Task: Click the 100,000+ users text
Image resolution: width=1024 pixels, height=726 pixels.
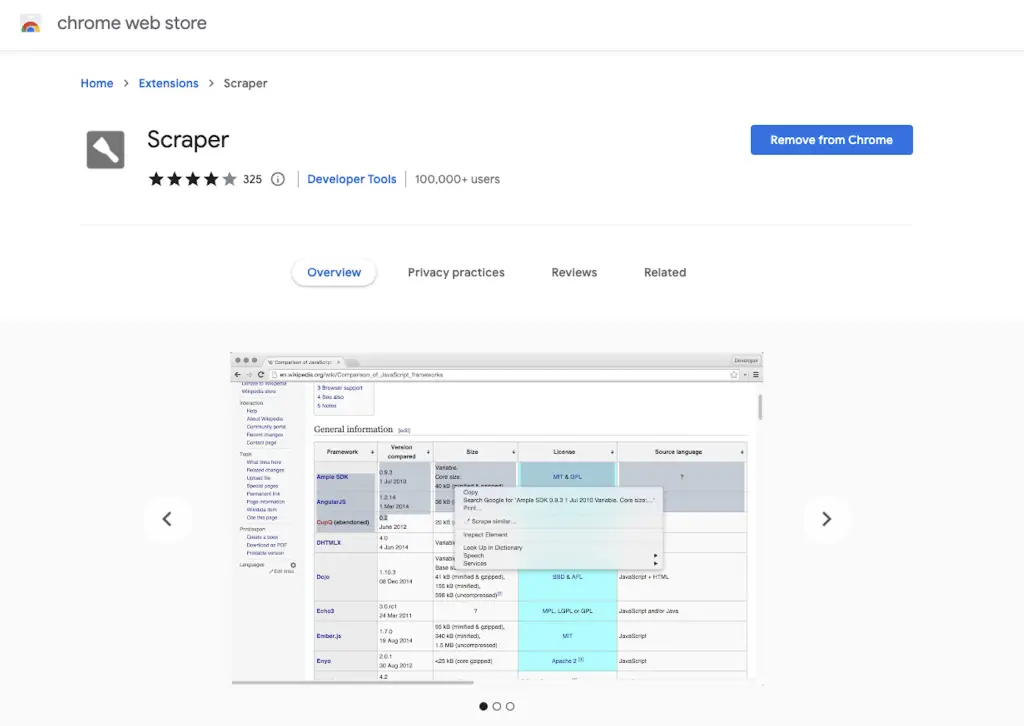Action: (457, 179)
